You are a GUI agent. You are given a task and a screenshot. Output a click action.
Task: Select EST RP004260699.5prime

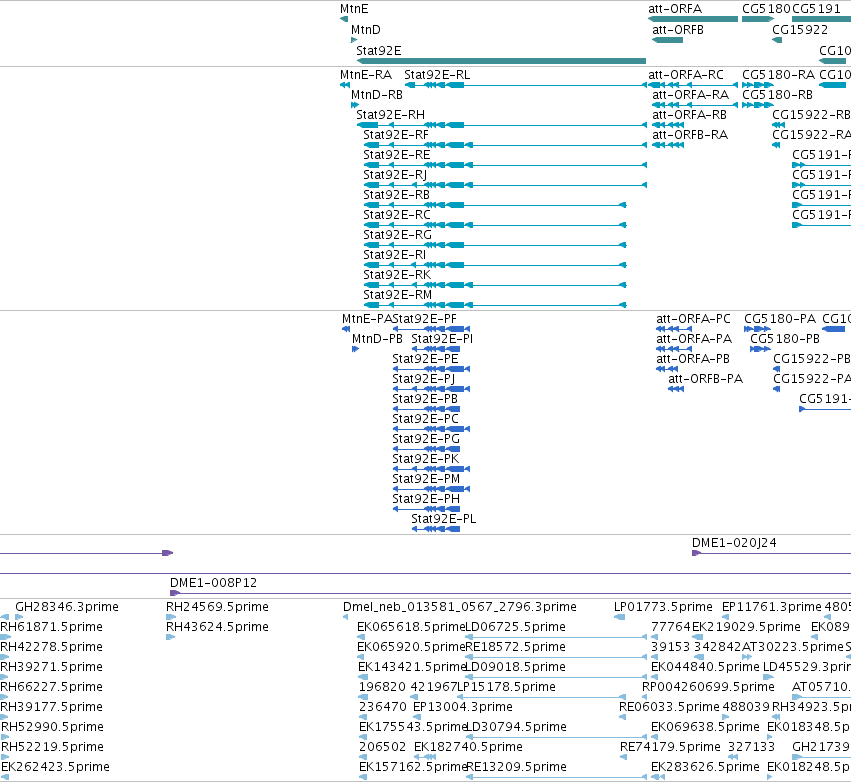(708, 687)
